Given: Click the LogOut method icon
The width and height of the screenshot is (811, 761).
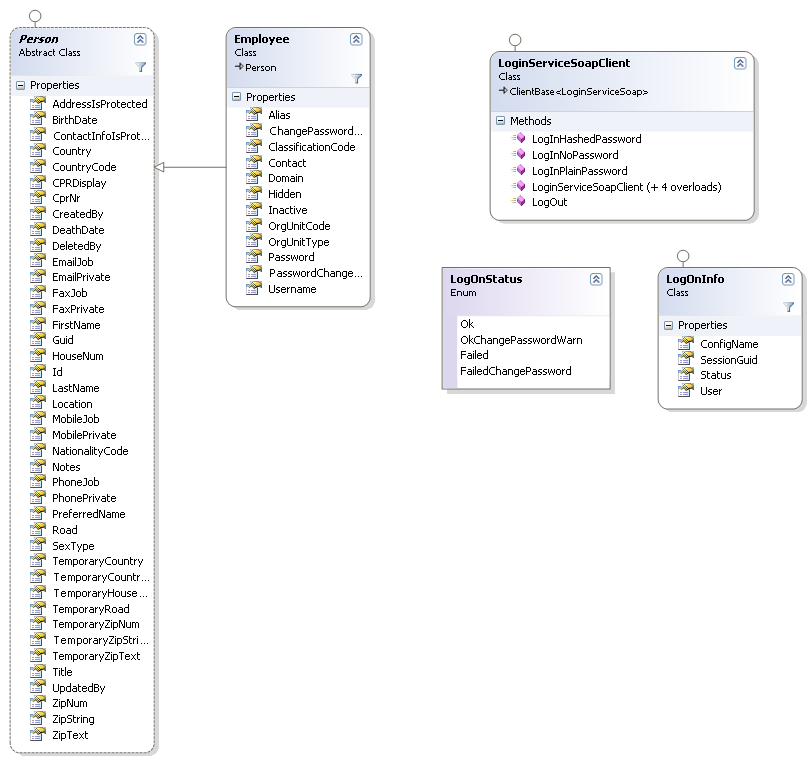Looking at the screenshot, I should click(518, 202).
